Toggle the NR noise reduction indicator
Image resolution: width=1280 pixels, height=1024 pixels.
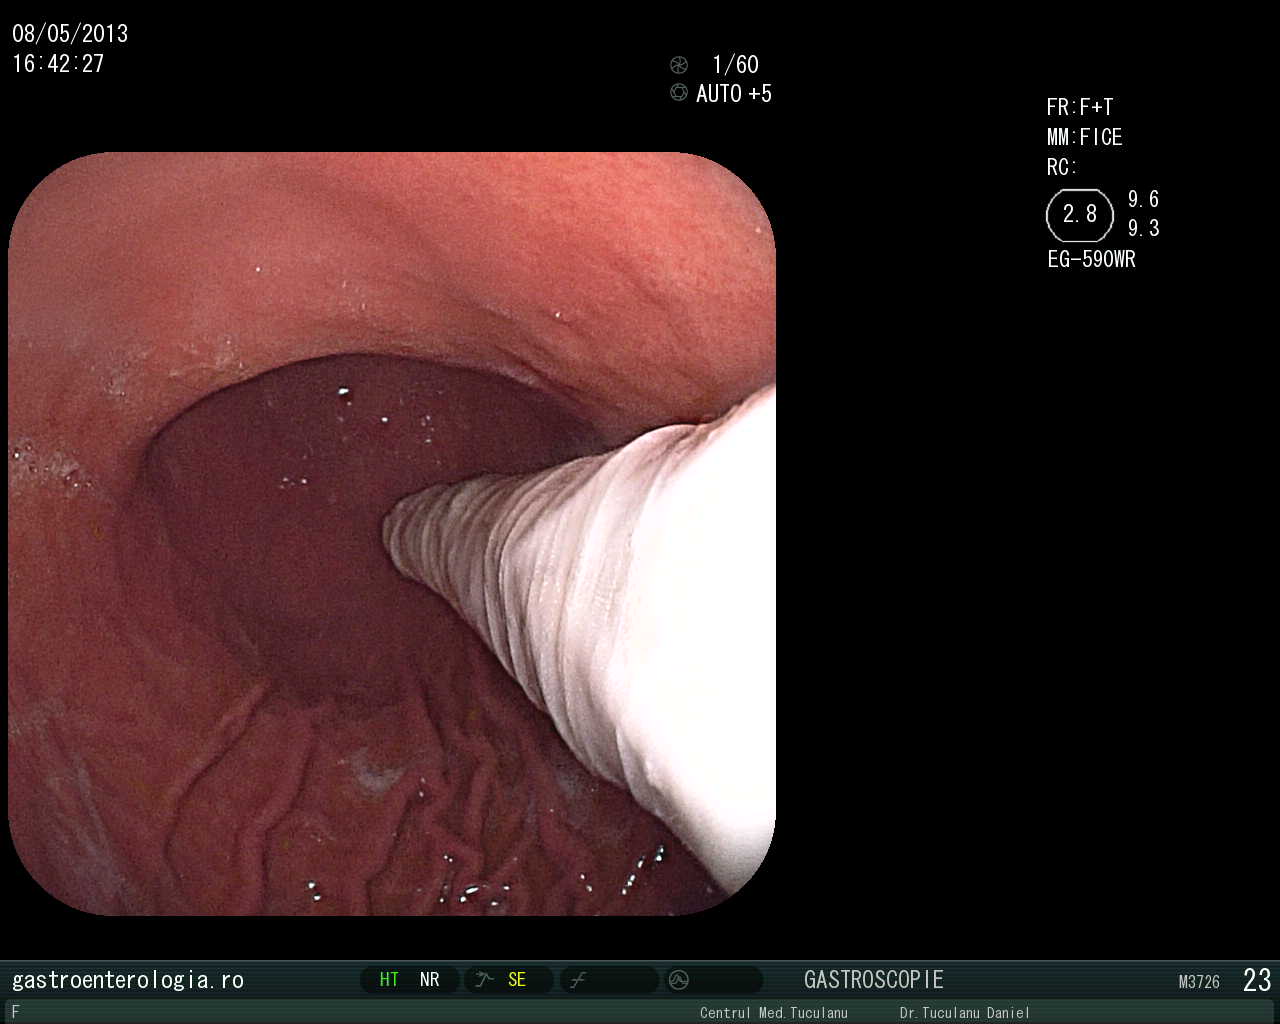click(x=430, y=980)
